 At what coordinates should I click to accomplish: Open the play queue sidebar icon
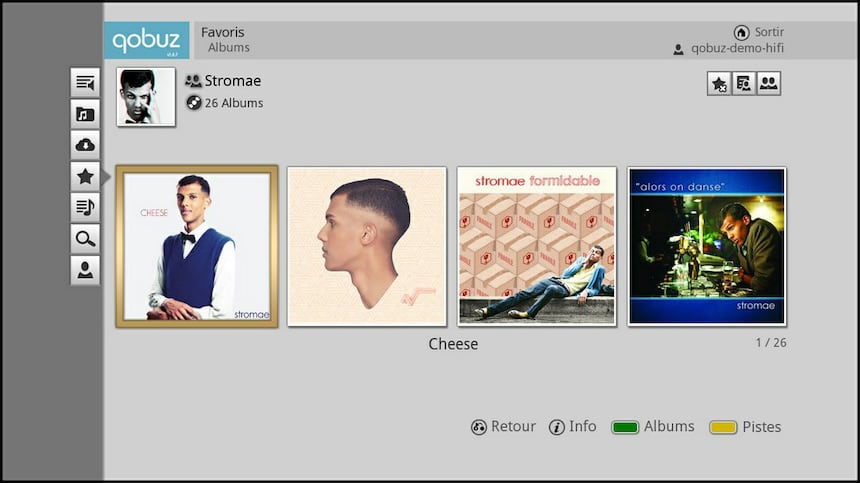point(85,83)
